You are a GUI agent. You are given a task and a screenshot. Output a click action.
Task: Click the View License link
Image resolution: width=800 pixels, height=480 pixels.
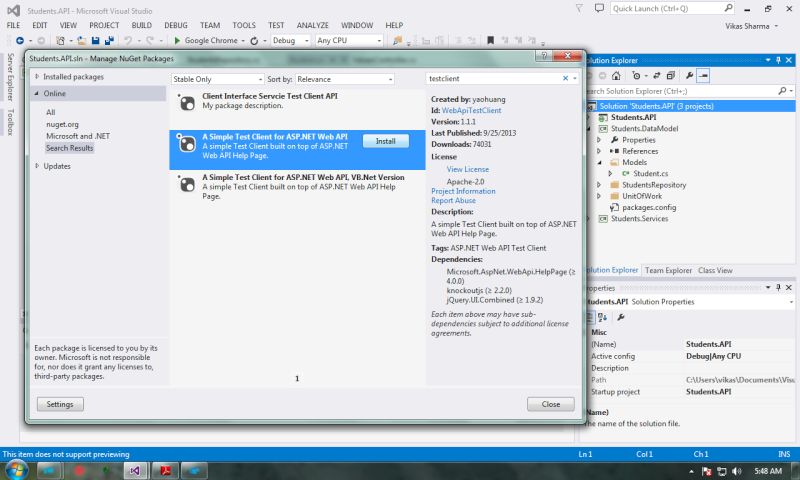pyautogui.click(x=468, y=169)
